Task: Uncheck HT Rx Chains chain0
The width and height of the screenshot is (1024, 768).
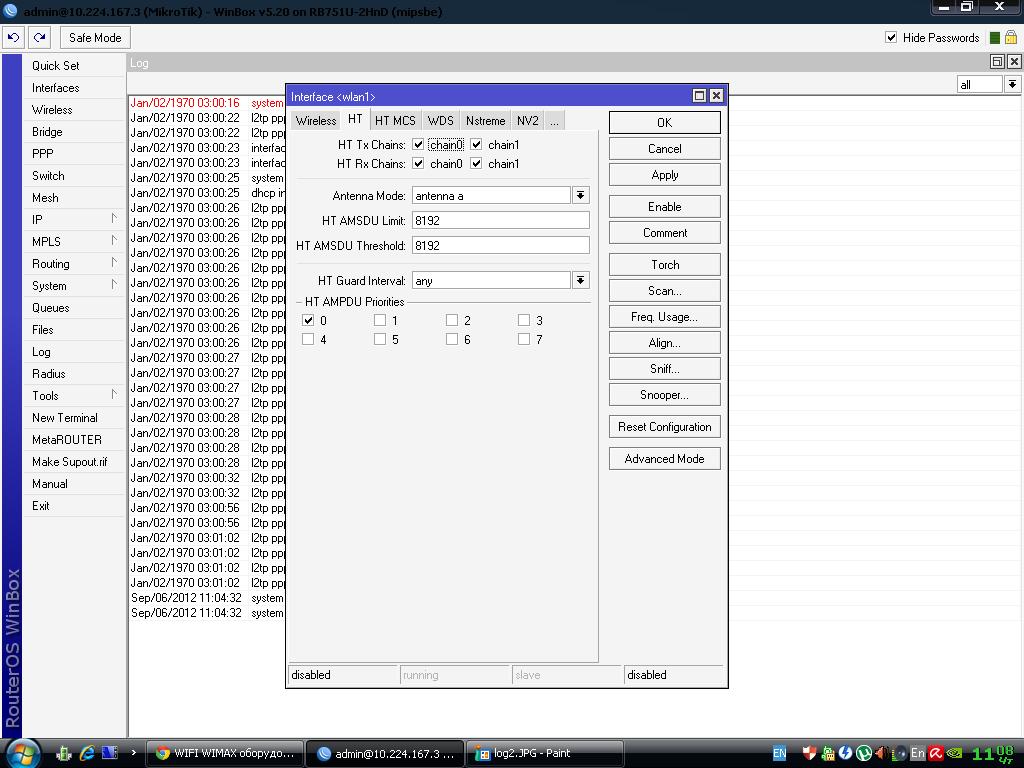Action: (418, 163)
